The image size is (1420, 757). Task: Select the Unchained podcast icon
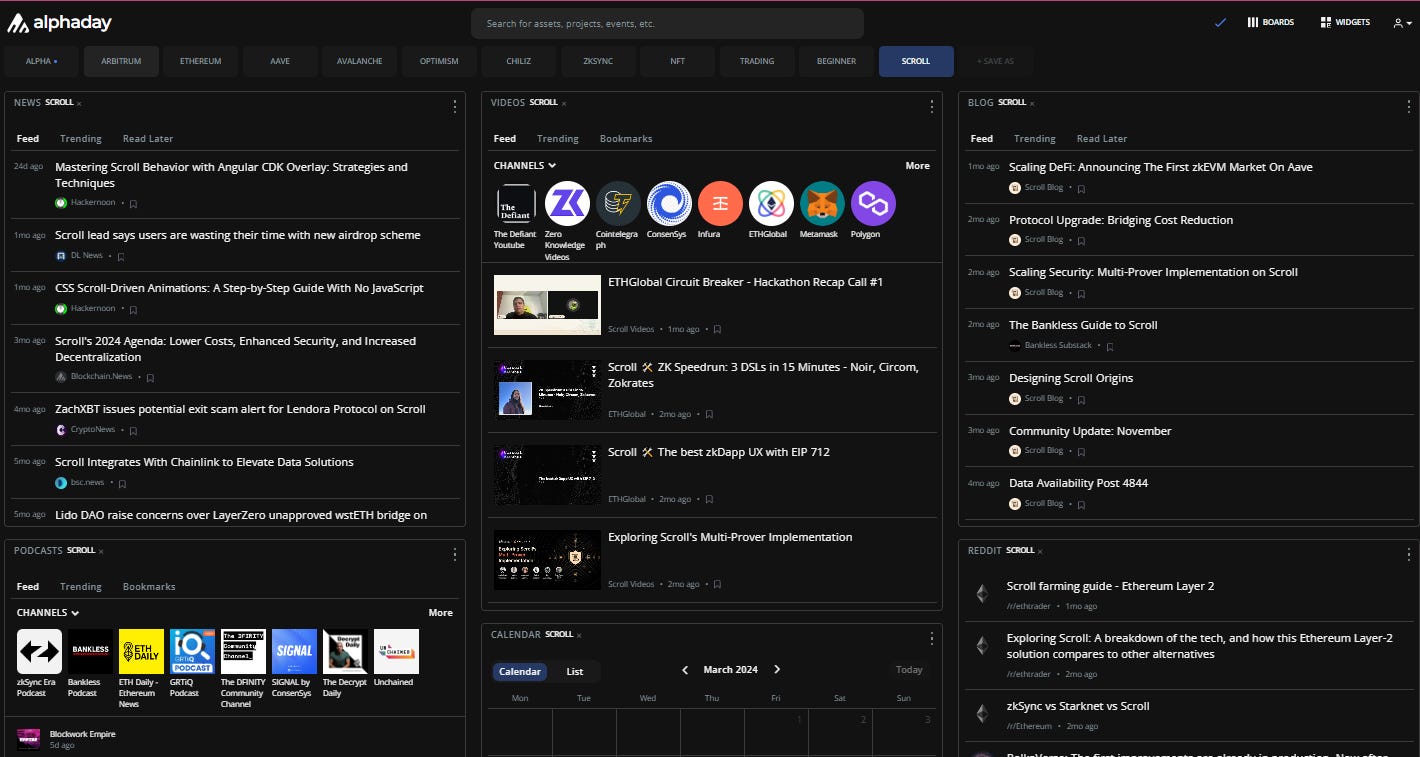click(396, 651)
